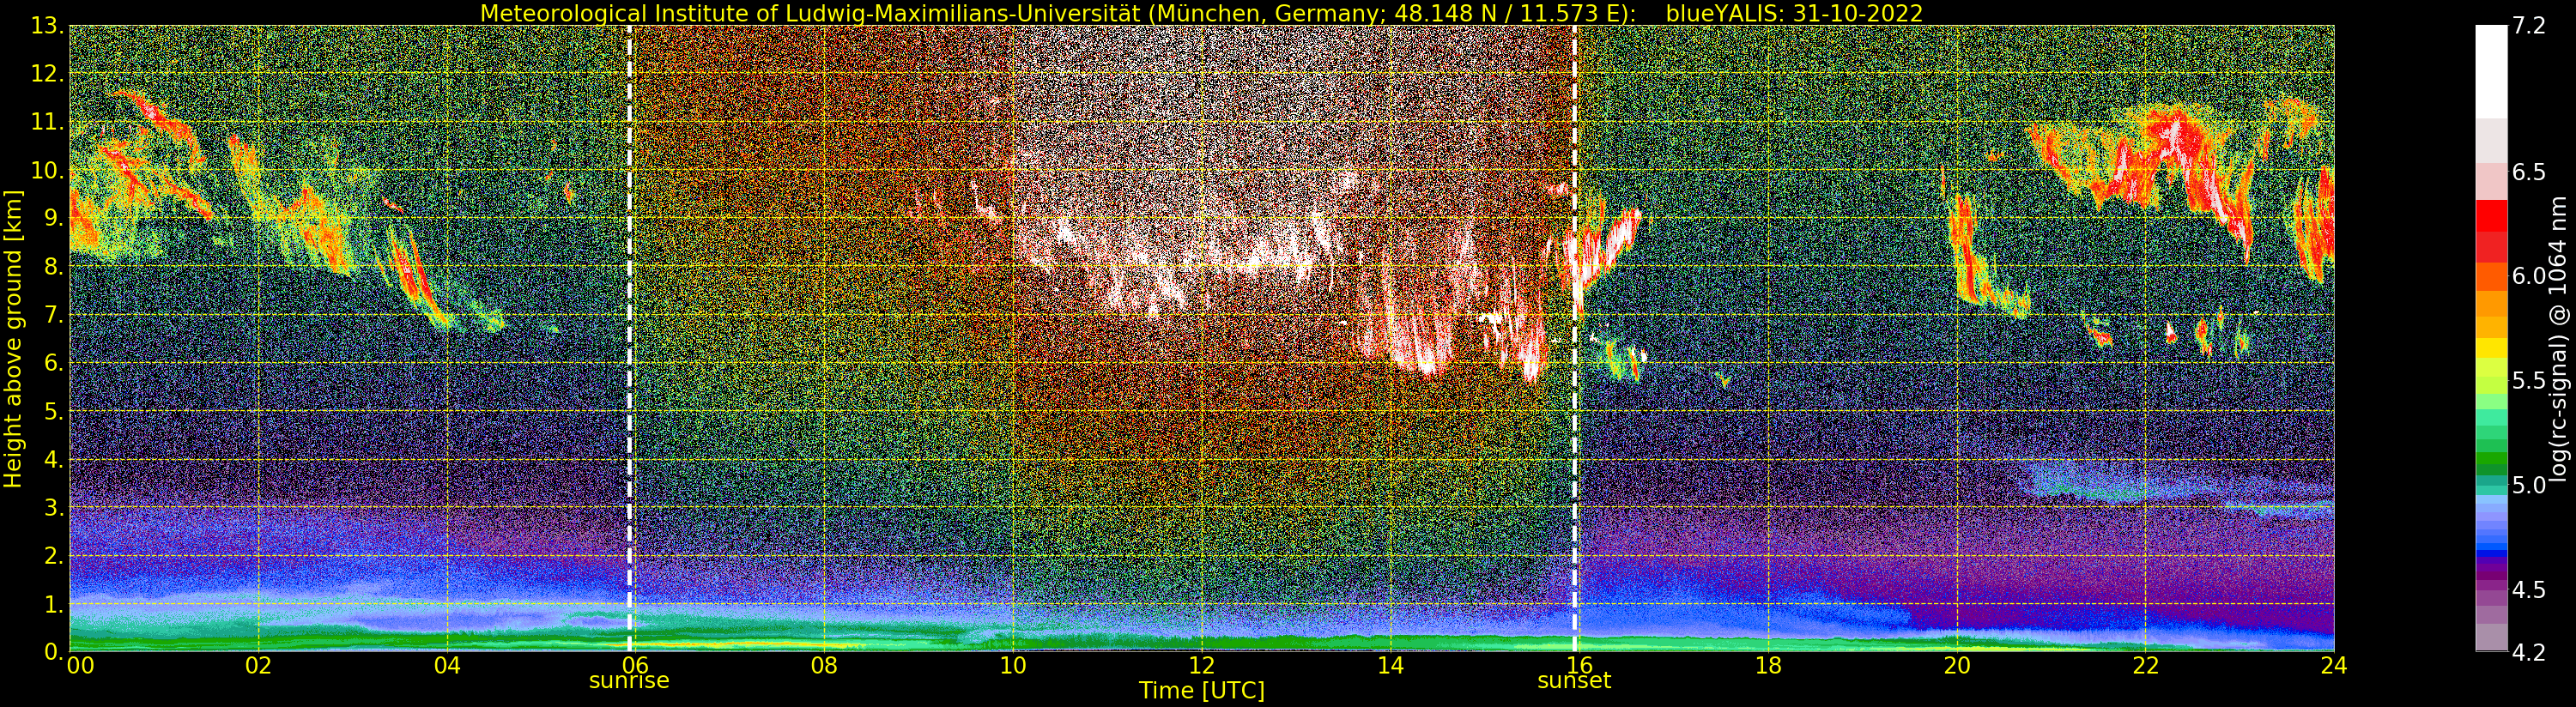
Task: Click the colorbar value 6.0
Action: coord(2528,276)
